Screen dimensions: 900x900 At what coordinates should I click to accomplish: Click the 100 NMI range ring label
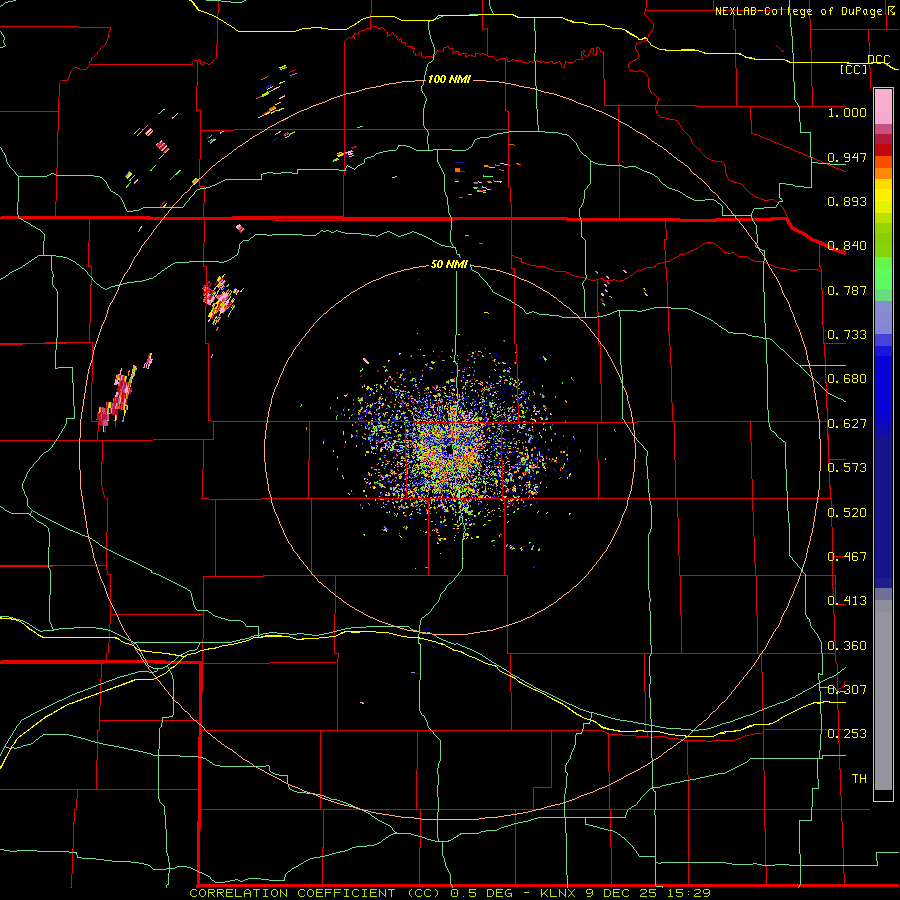pos(449,79)
